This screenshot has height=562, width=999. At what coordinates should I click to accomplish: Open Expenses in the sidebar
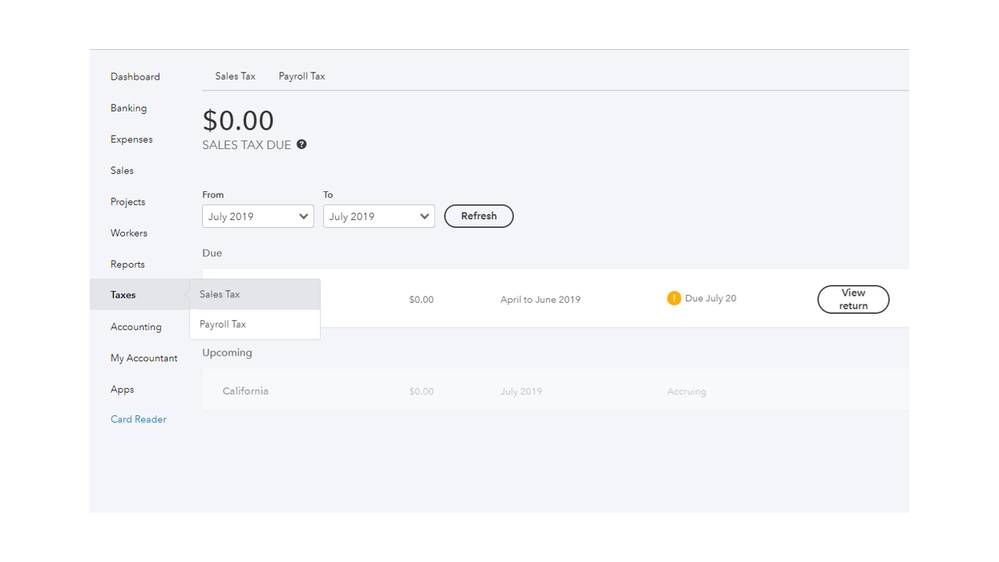click(x=131, y=139)
